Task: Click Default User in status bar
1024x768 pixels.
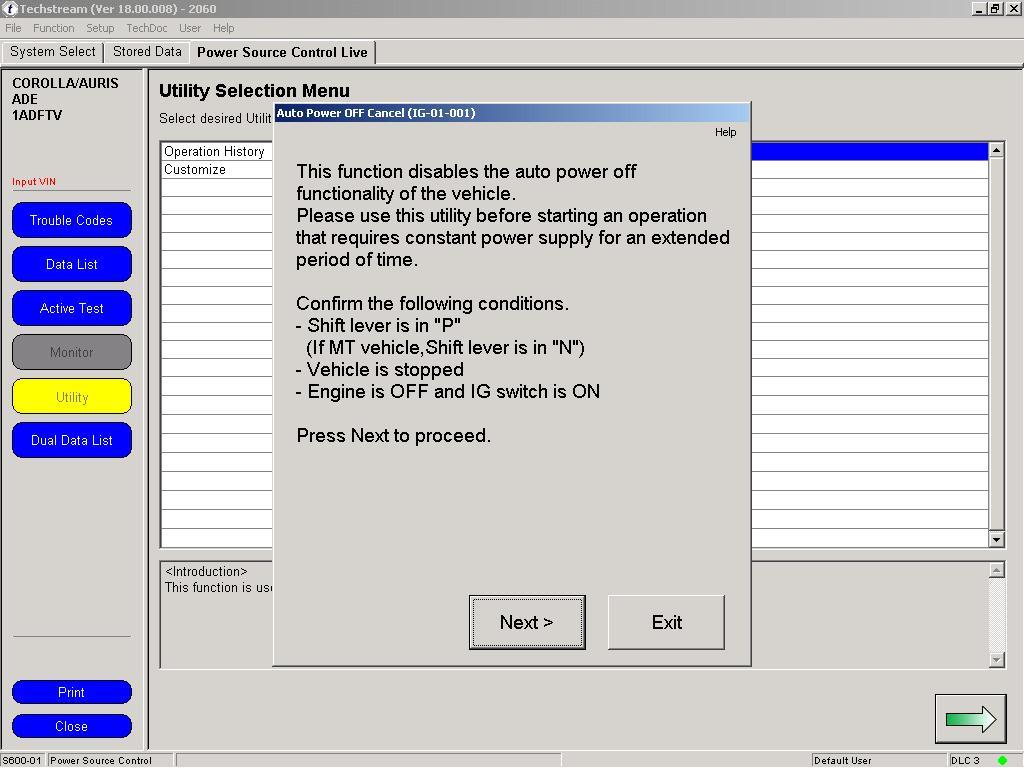Action: (842, 760)
